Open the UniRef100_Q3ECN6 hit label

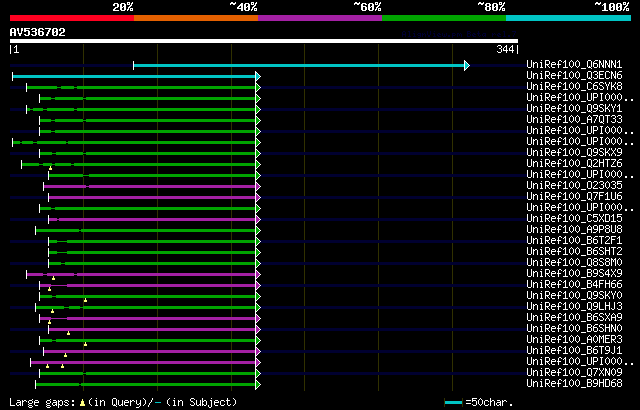(574, 75)
